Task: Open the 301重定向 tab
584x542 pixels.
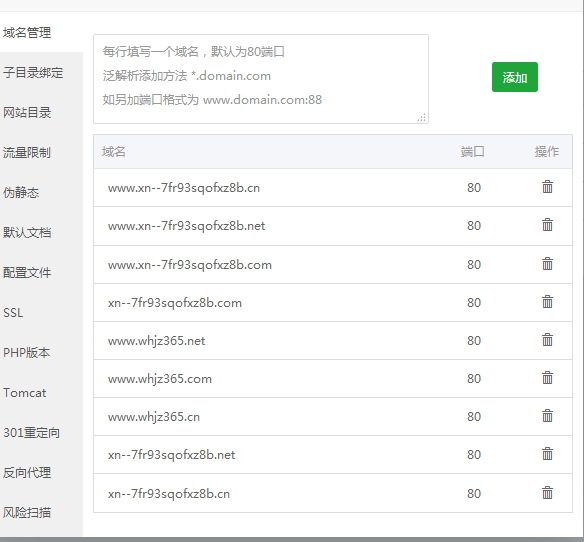Action: coord(31,432)
